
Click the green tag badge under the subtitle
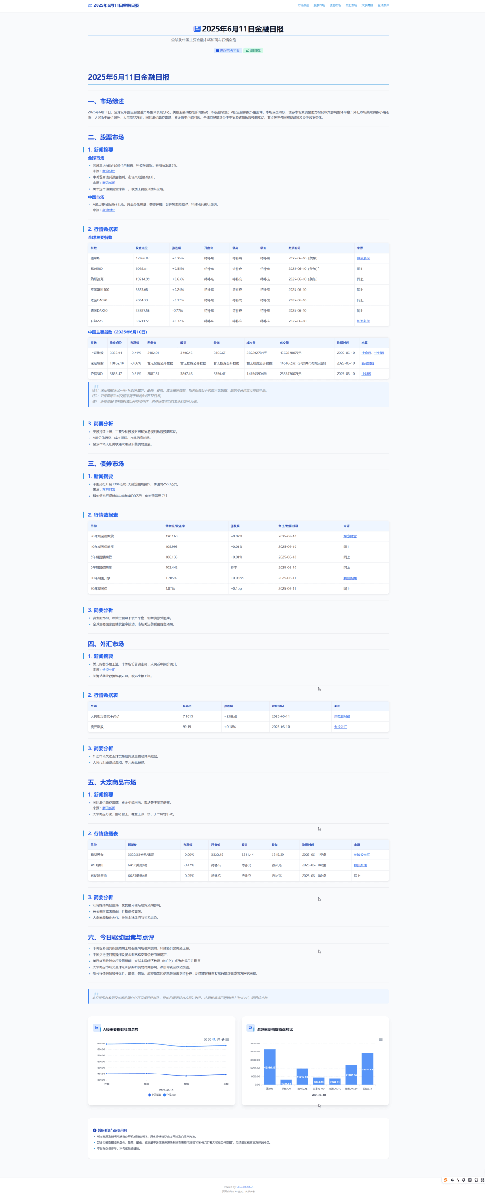pyautogui.click(x=254, y=49)
